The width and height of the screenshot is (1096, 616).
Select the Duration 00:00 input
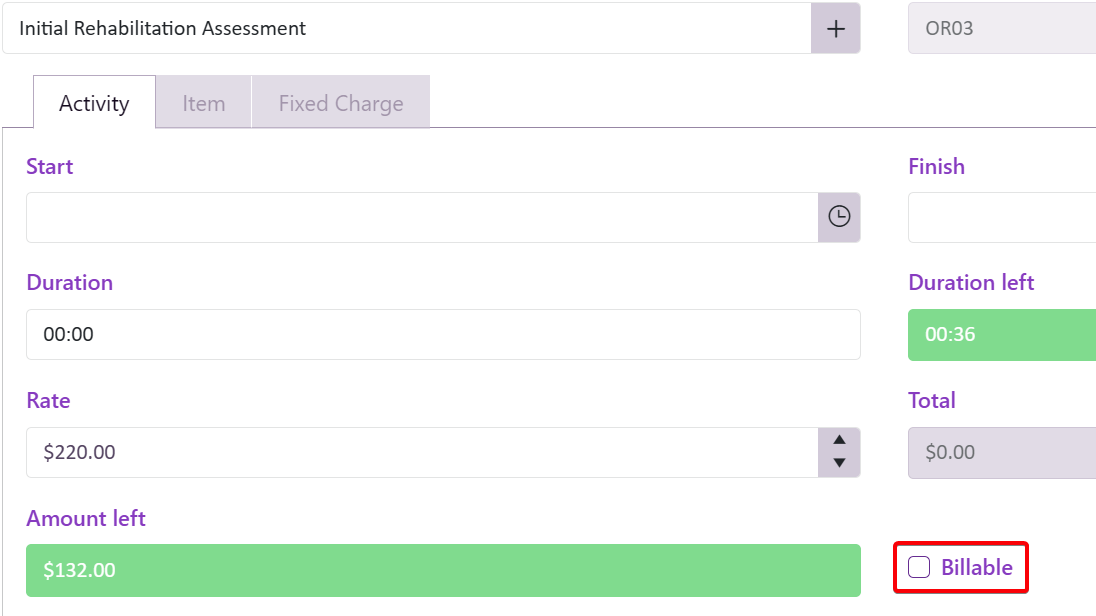point(442,334)
